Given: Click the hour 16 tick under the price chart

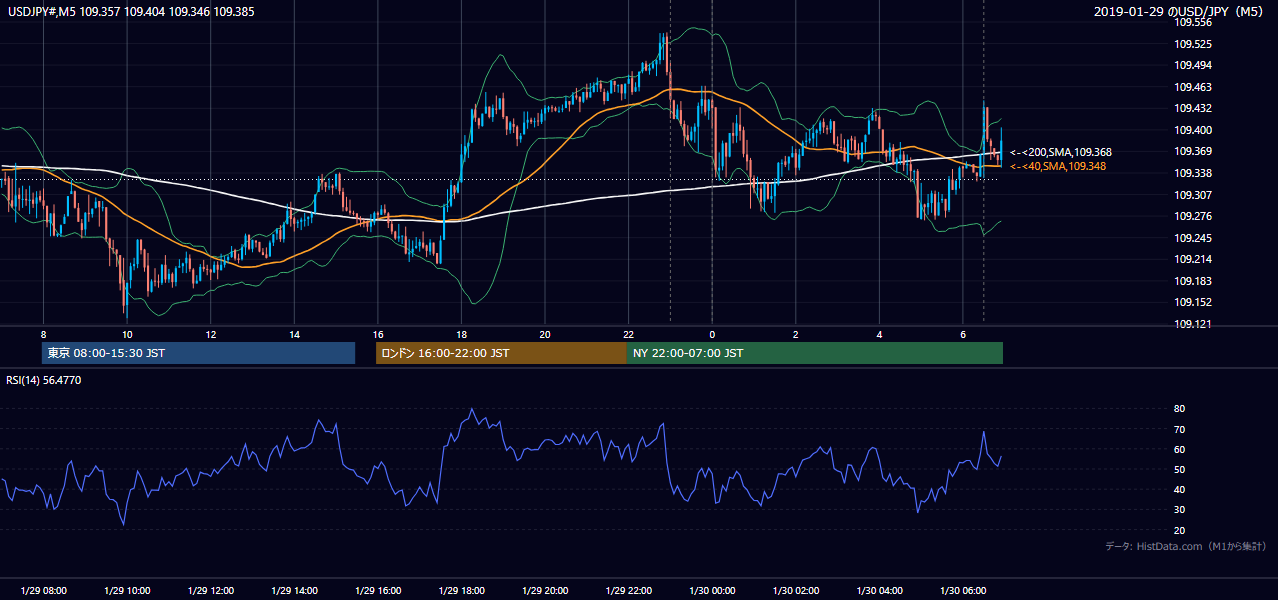Looking at the screenshot, I should pyautogui.click(x=377, y=334).
